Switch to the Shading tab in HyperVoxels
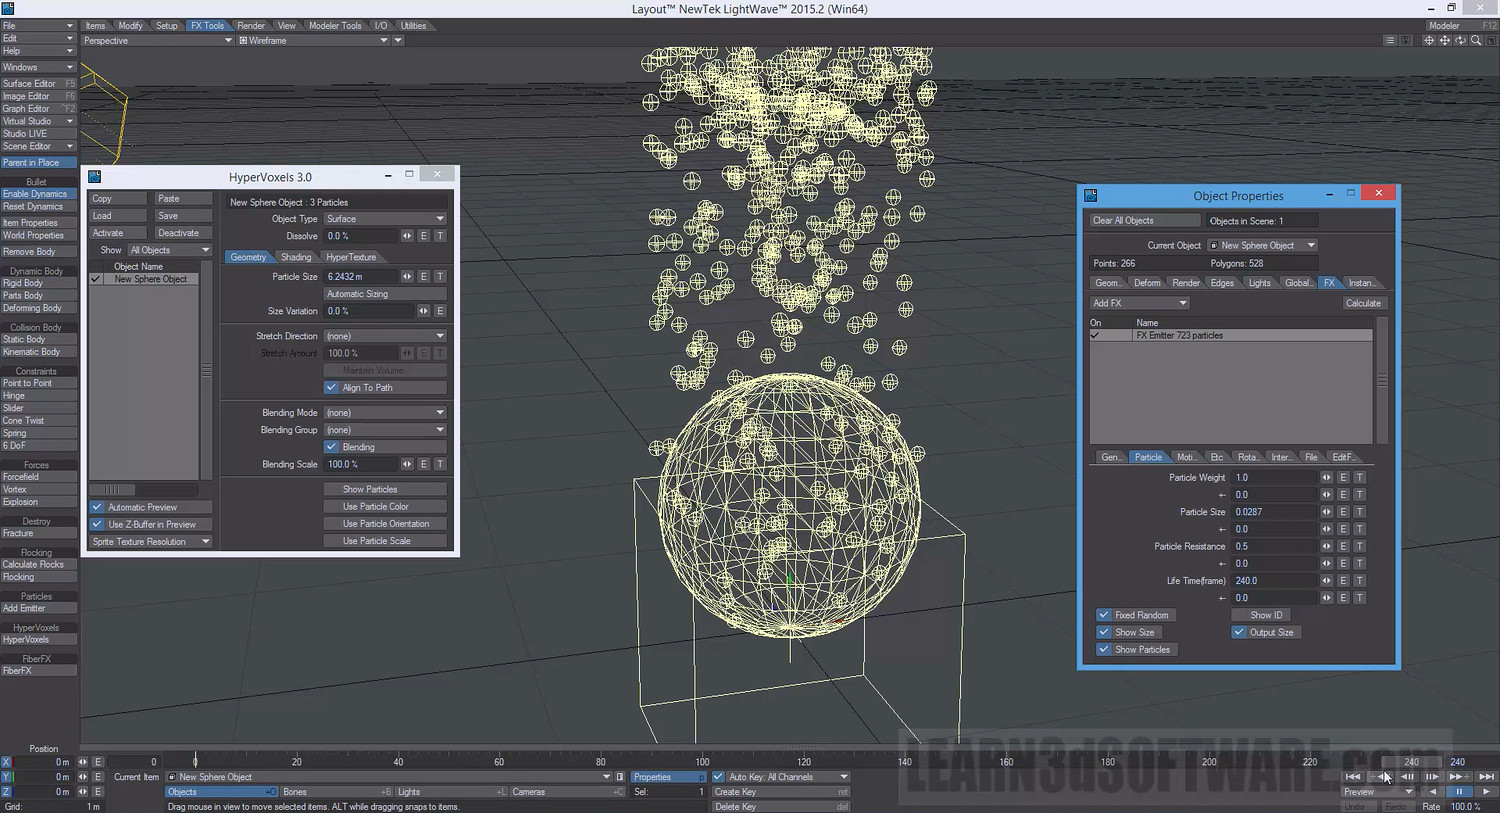 [296, 257]
